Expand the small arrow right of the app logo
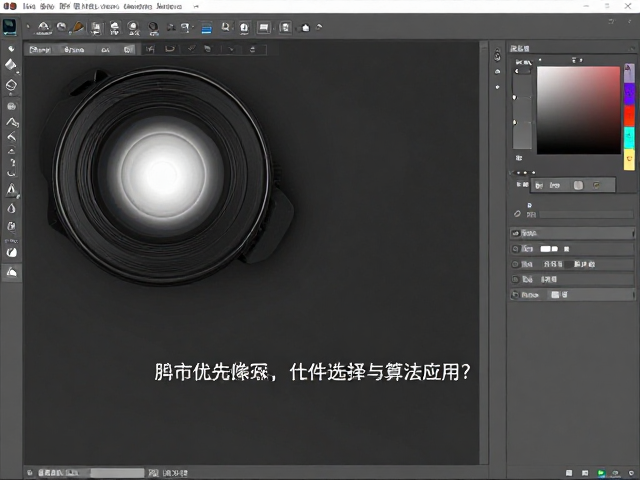Viewport: 640px width, 480px height. 28,27
